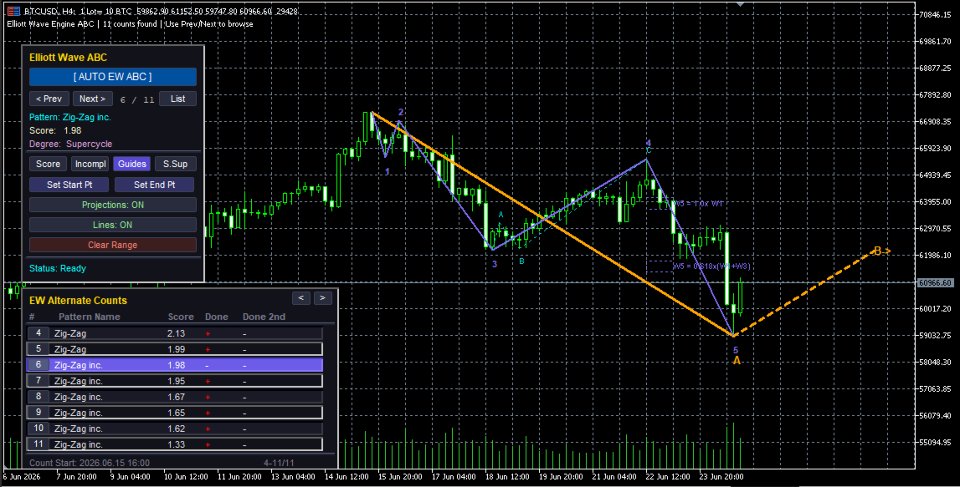Screen dimensions: 960x487
Task: Click the Score column header in counts table
Action: (x=181, y=317)
